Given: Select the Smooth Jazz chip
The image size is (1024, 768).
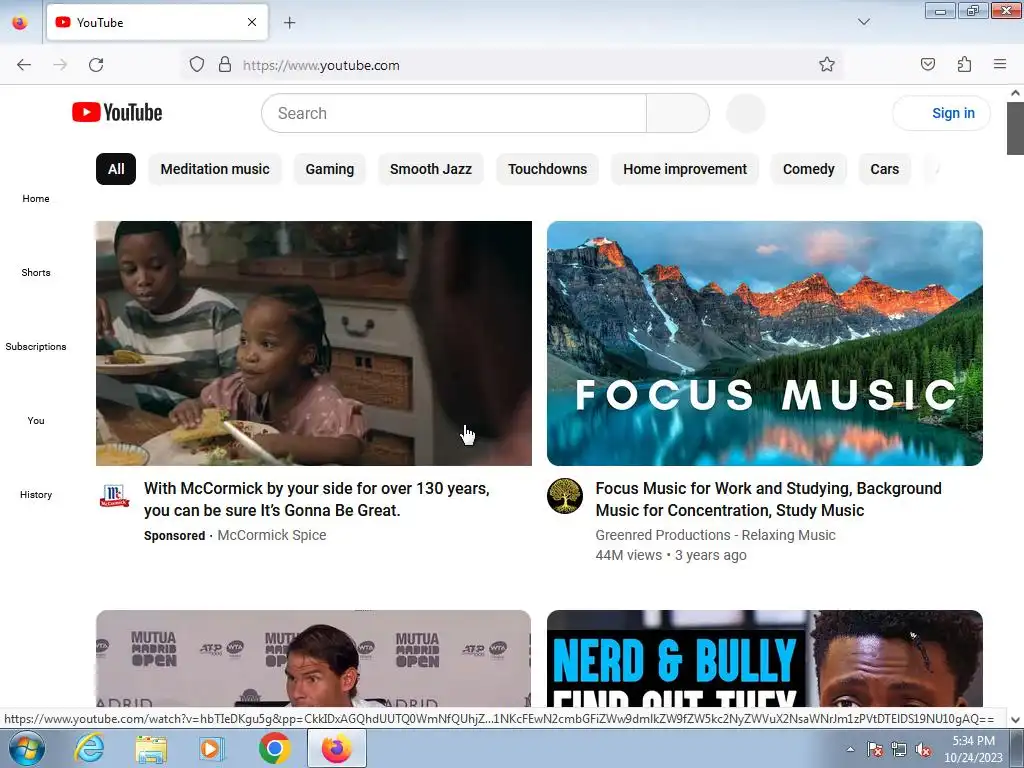Looking at the screenshot, I should [431, 169].
